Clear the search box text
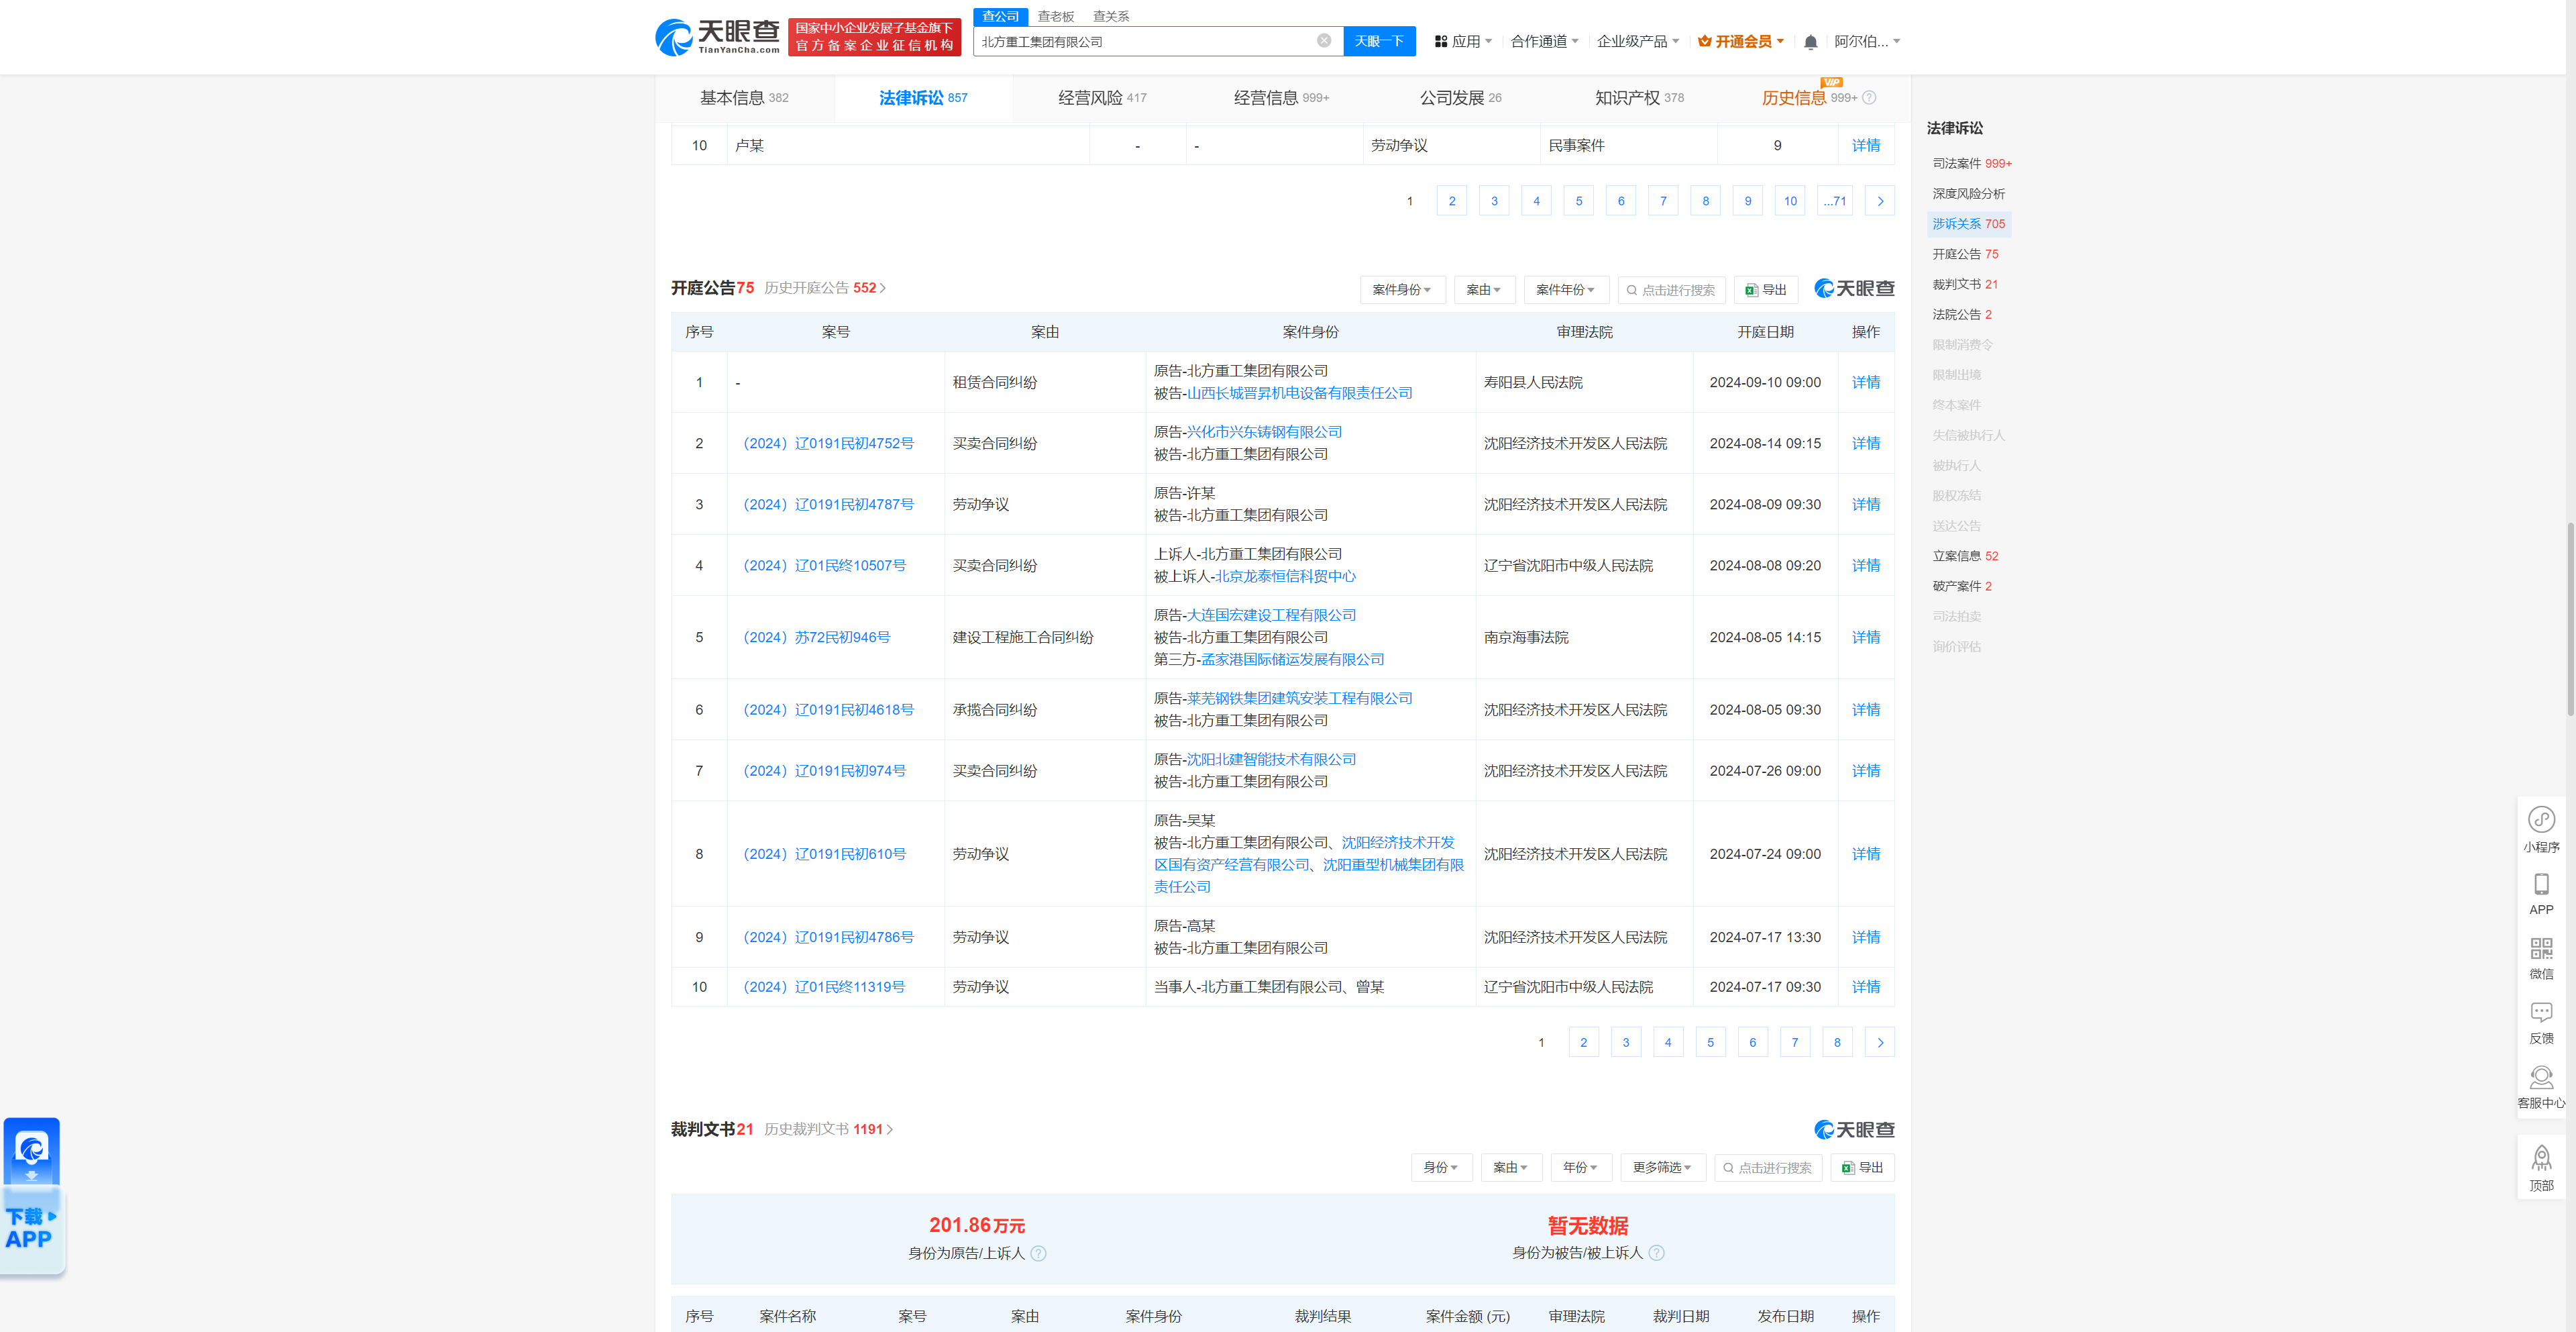 pos(1323,41)
